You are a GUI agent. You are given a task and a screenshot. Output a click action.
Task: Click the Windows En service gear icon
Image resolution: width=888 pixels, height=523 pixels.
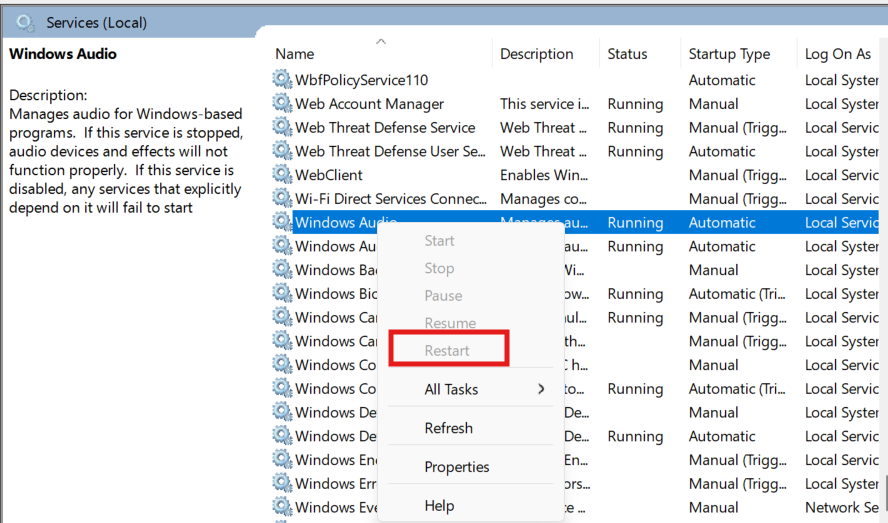(281, 459)
